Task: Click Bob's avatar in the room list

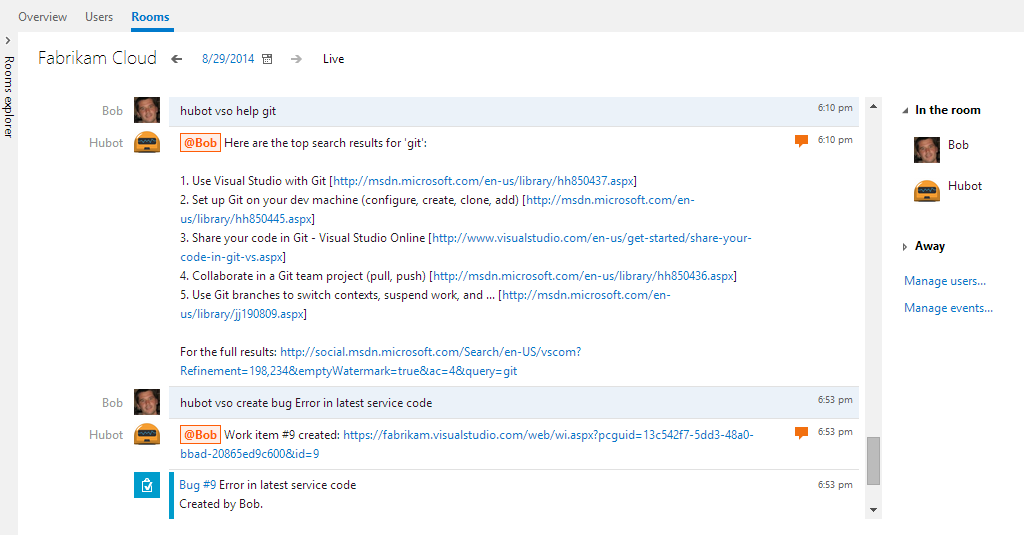Action: (x=927, y=150)
